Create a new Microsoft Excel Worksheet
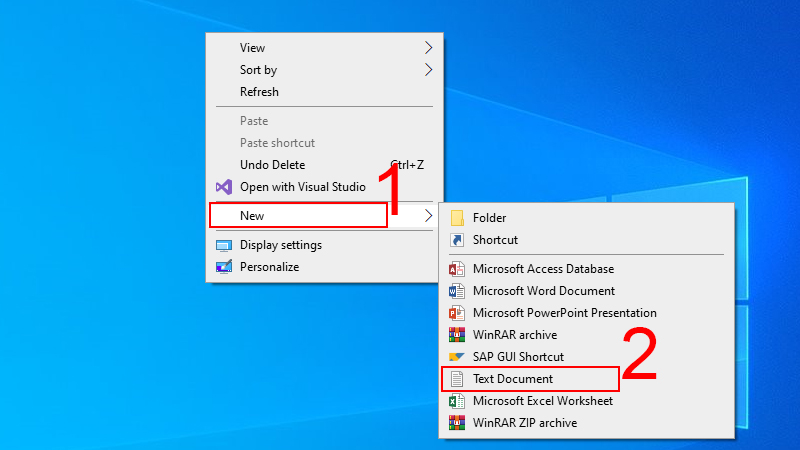800x450 pixels. 587,401
